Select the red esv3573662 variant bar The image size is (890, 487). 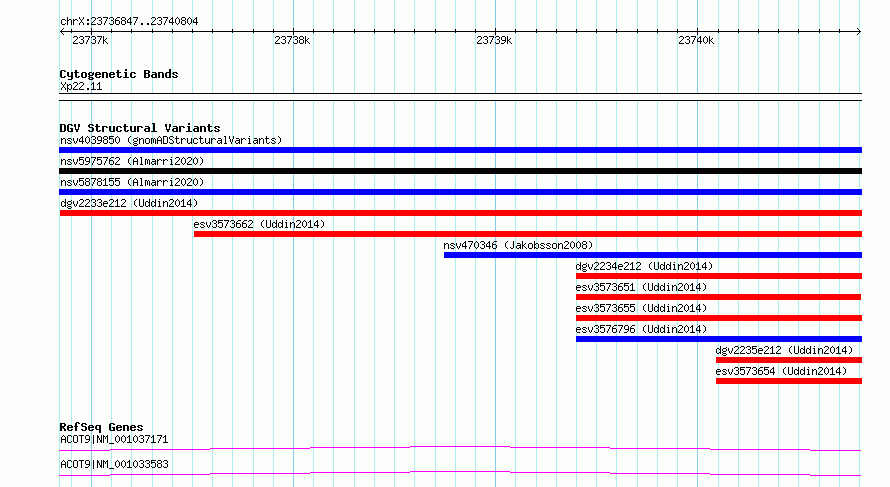(x=528, y=234)
